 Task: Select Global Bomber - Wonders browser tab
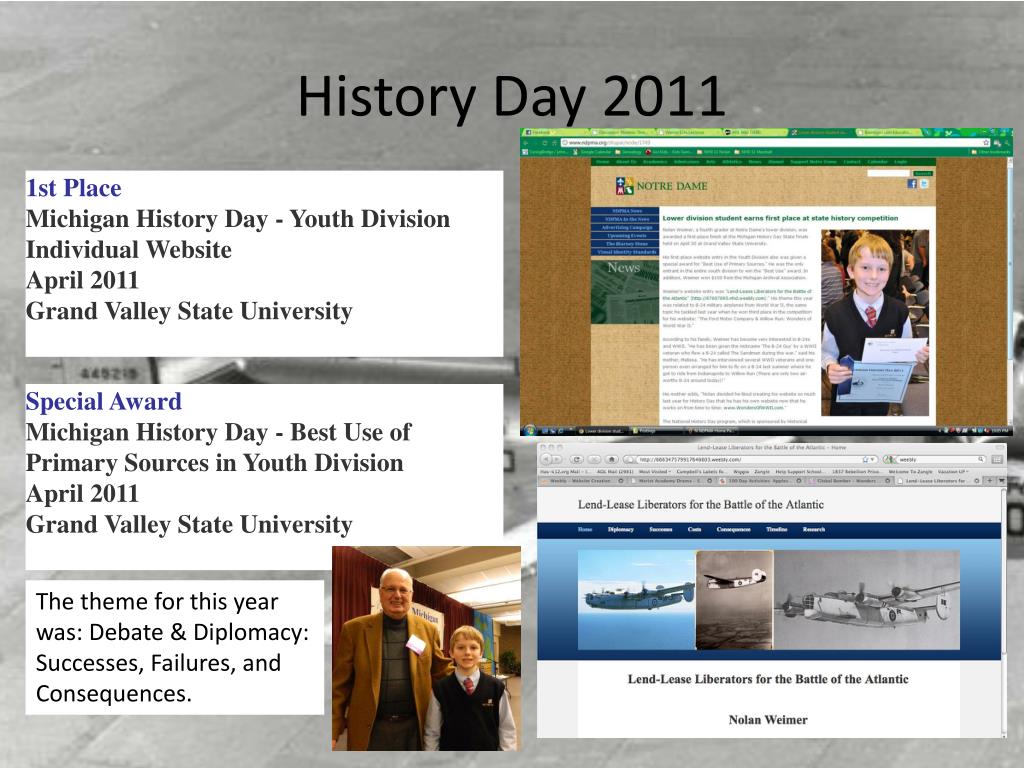coord(849,481)
